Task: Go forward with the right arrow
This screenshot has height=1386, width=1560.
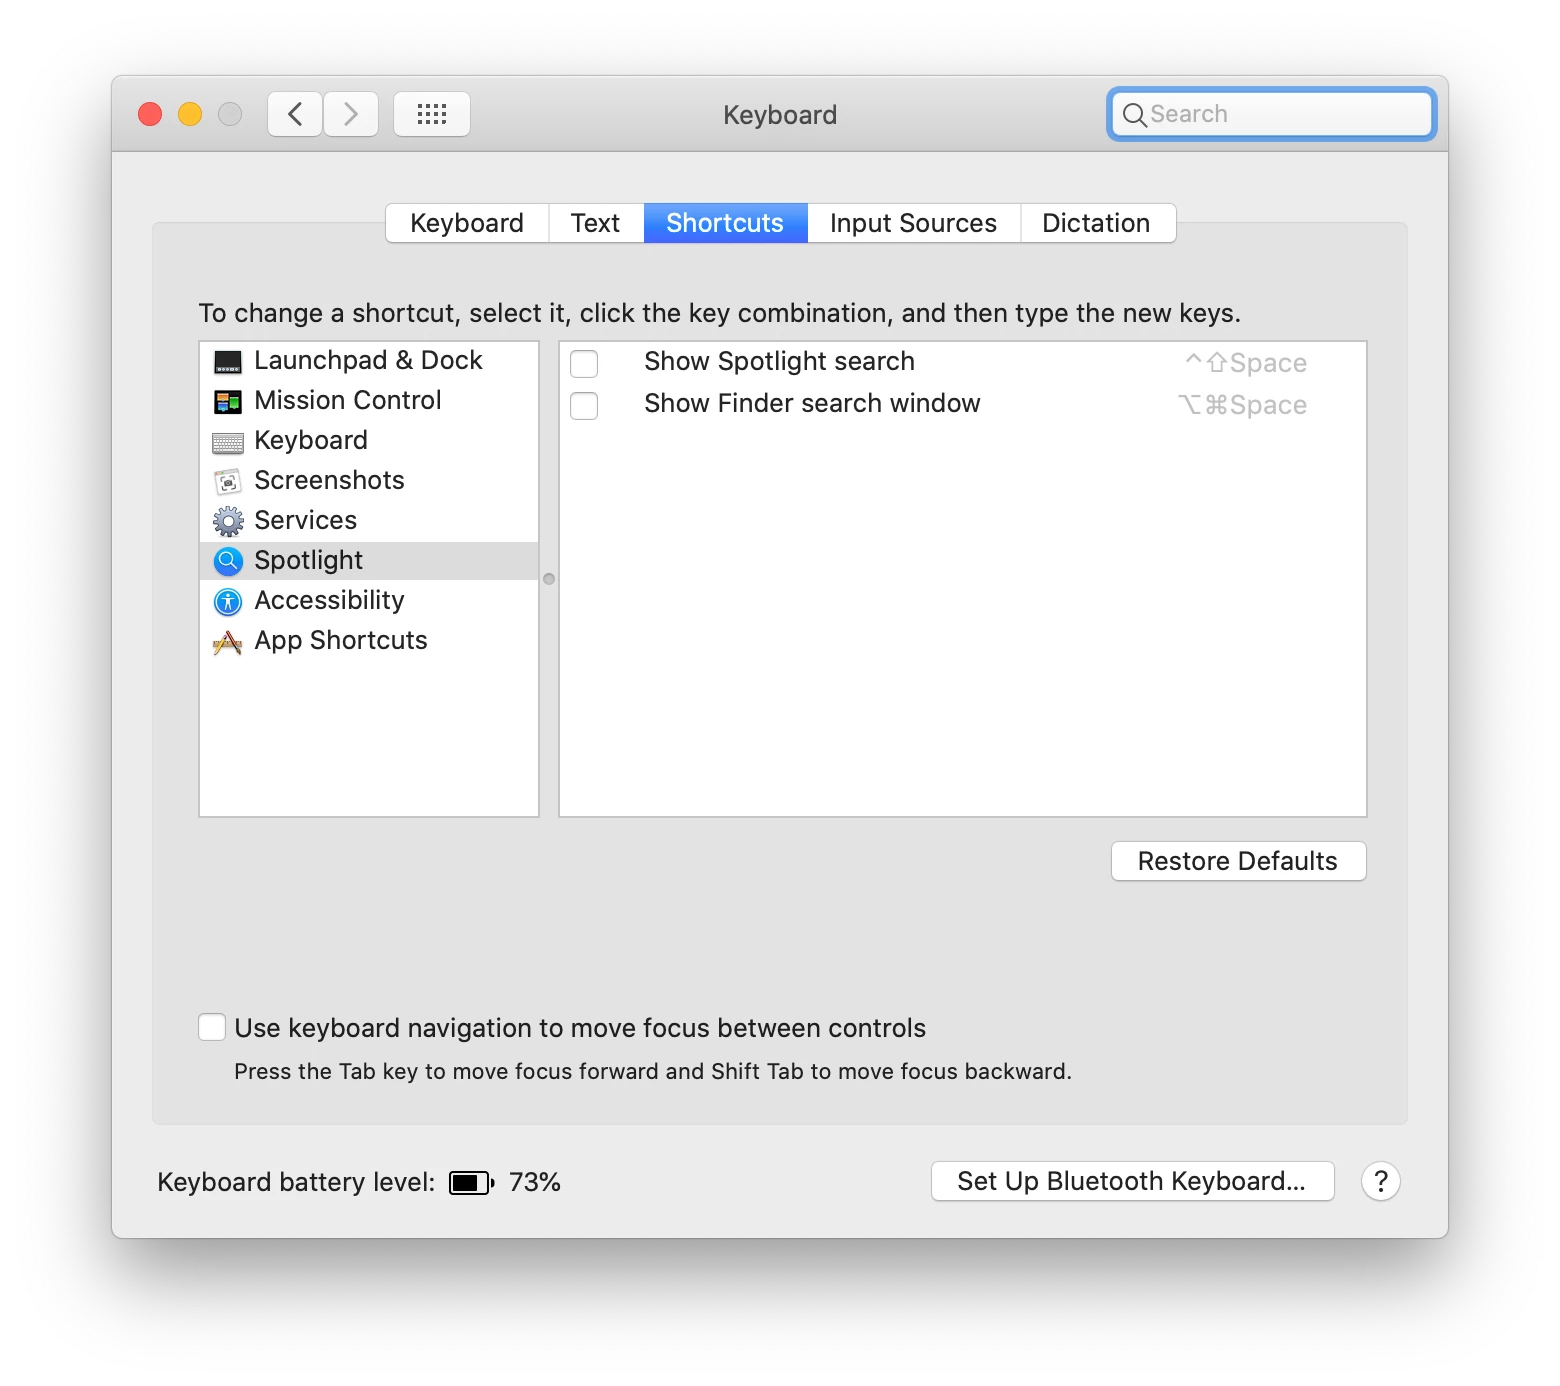Action: click(x=351, y=114)
